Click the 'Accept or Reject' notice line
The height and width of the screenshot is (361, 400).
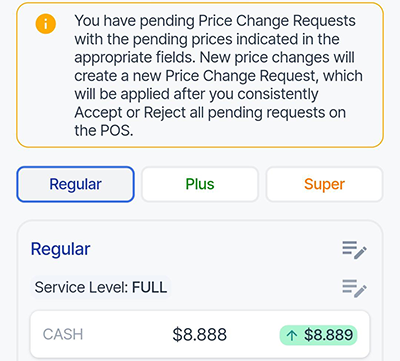click(210, 113)
